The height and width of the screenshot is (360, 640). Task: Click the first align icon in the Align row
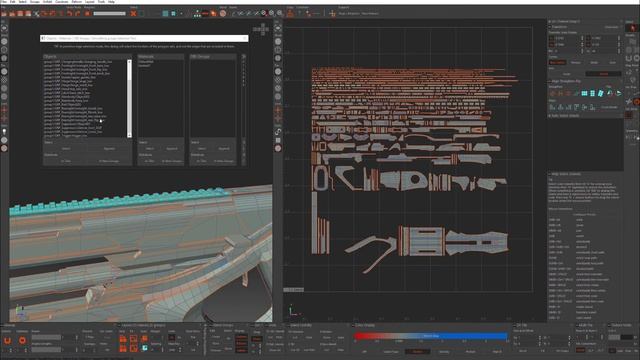click(x=553, y=107)
